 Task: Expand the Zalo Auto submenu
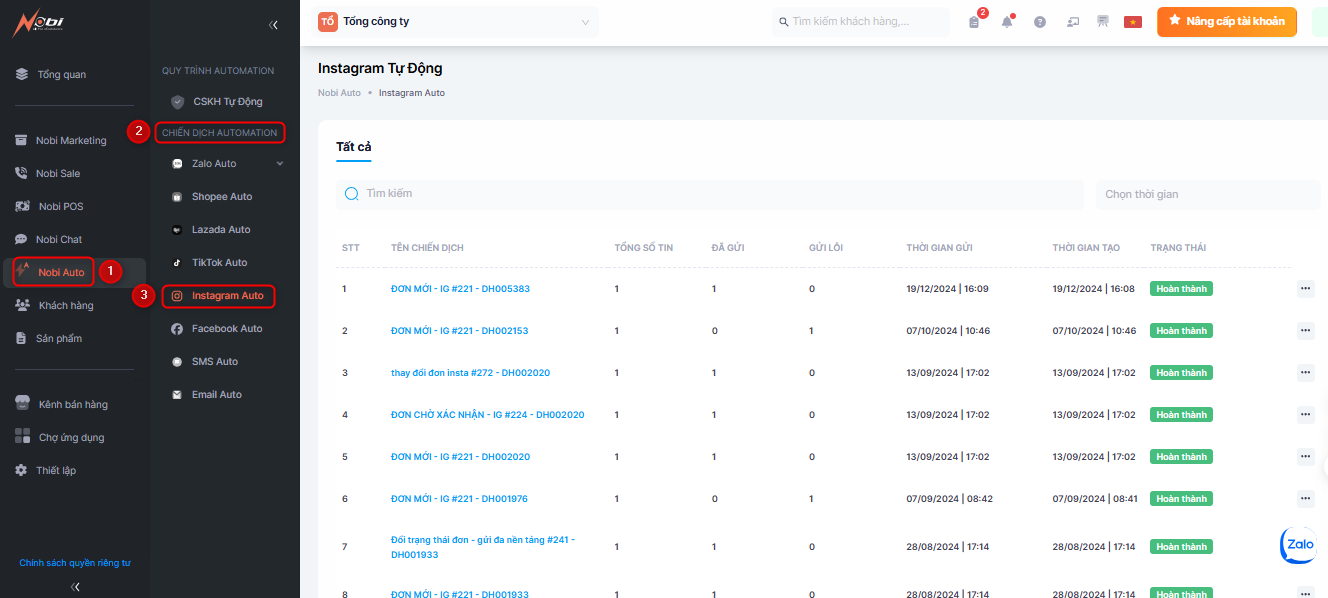pyautogui.click(x=280, y=164)
